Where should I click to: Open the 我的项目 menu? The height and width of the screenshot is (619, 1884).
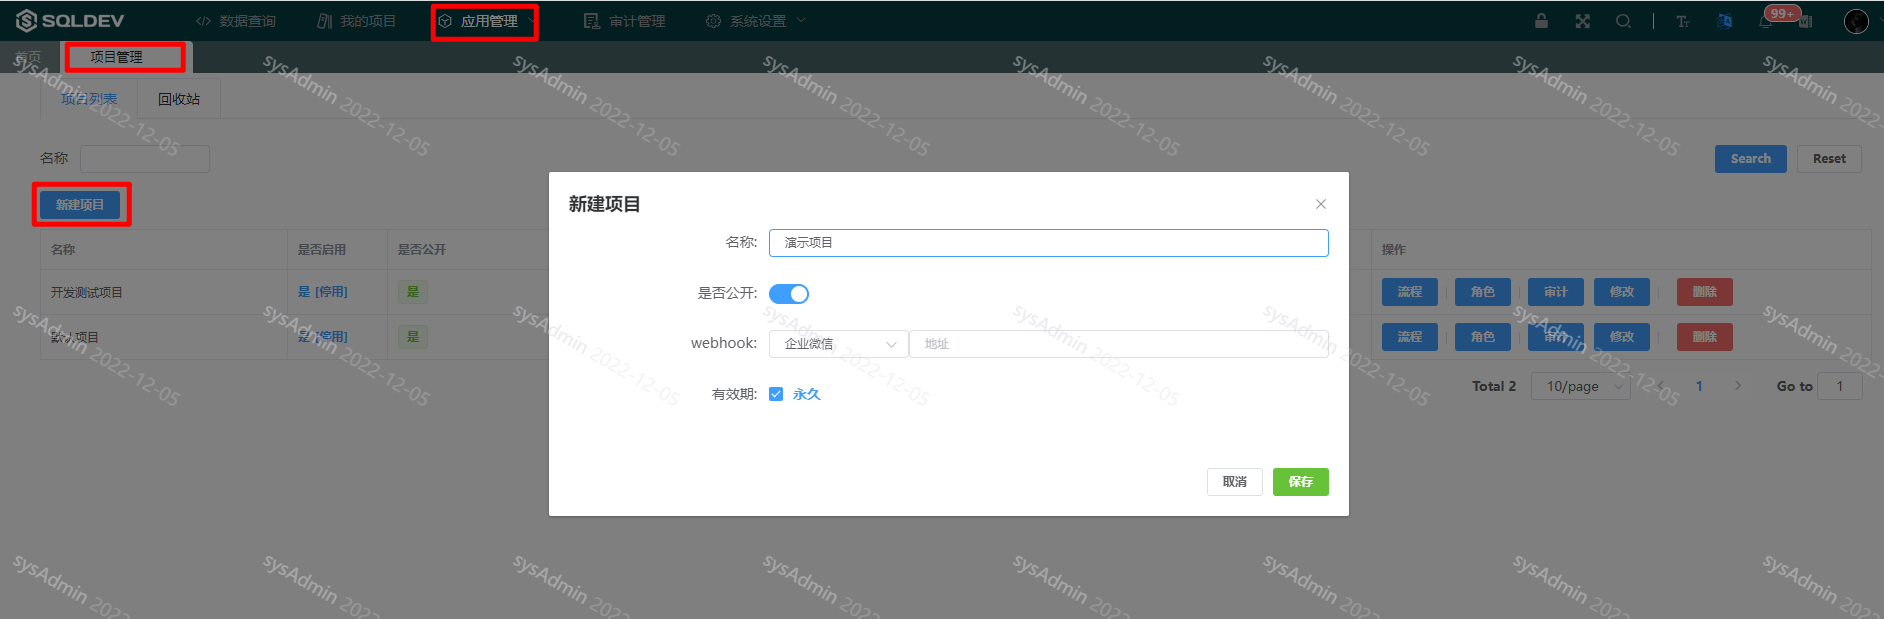point(357,21)
